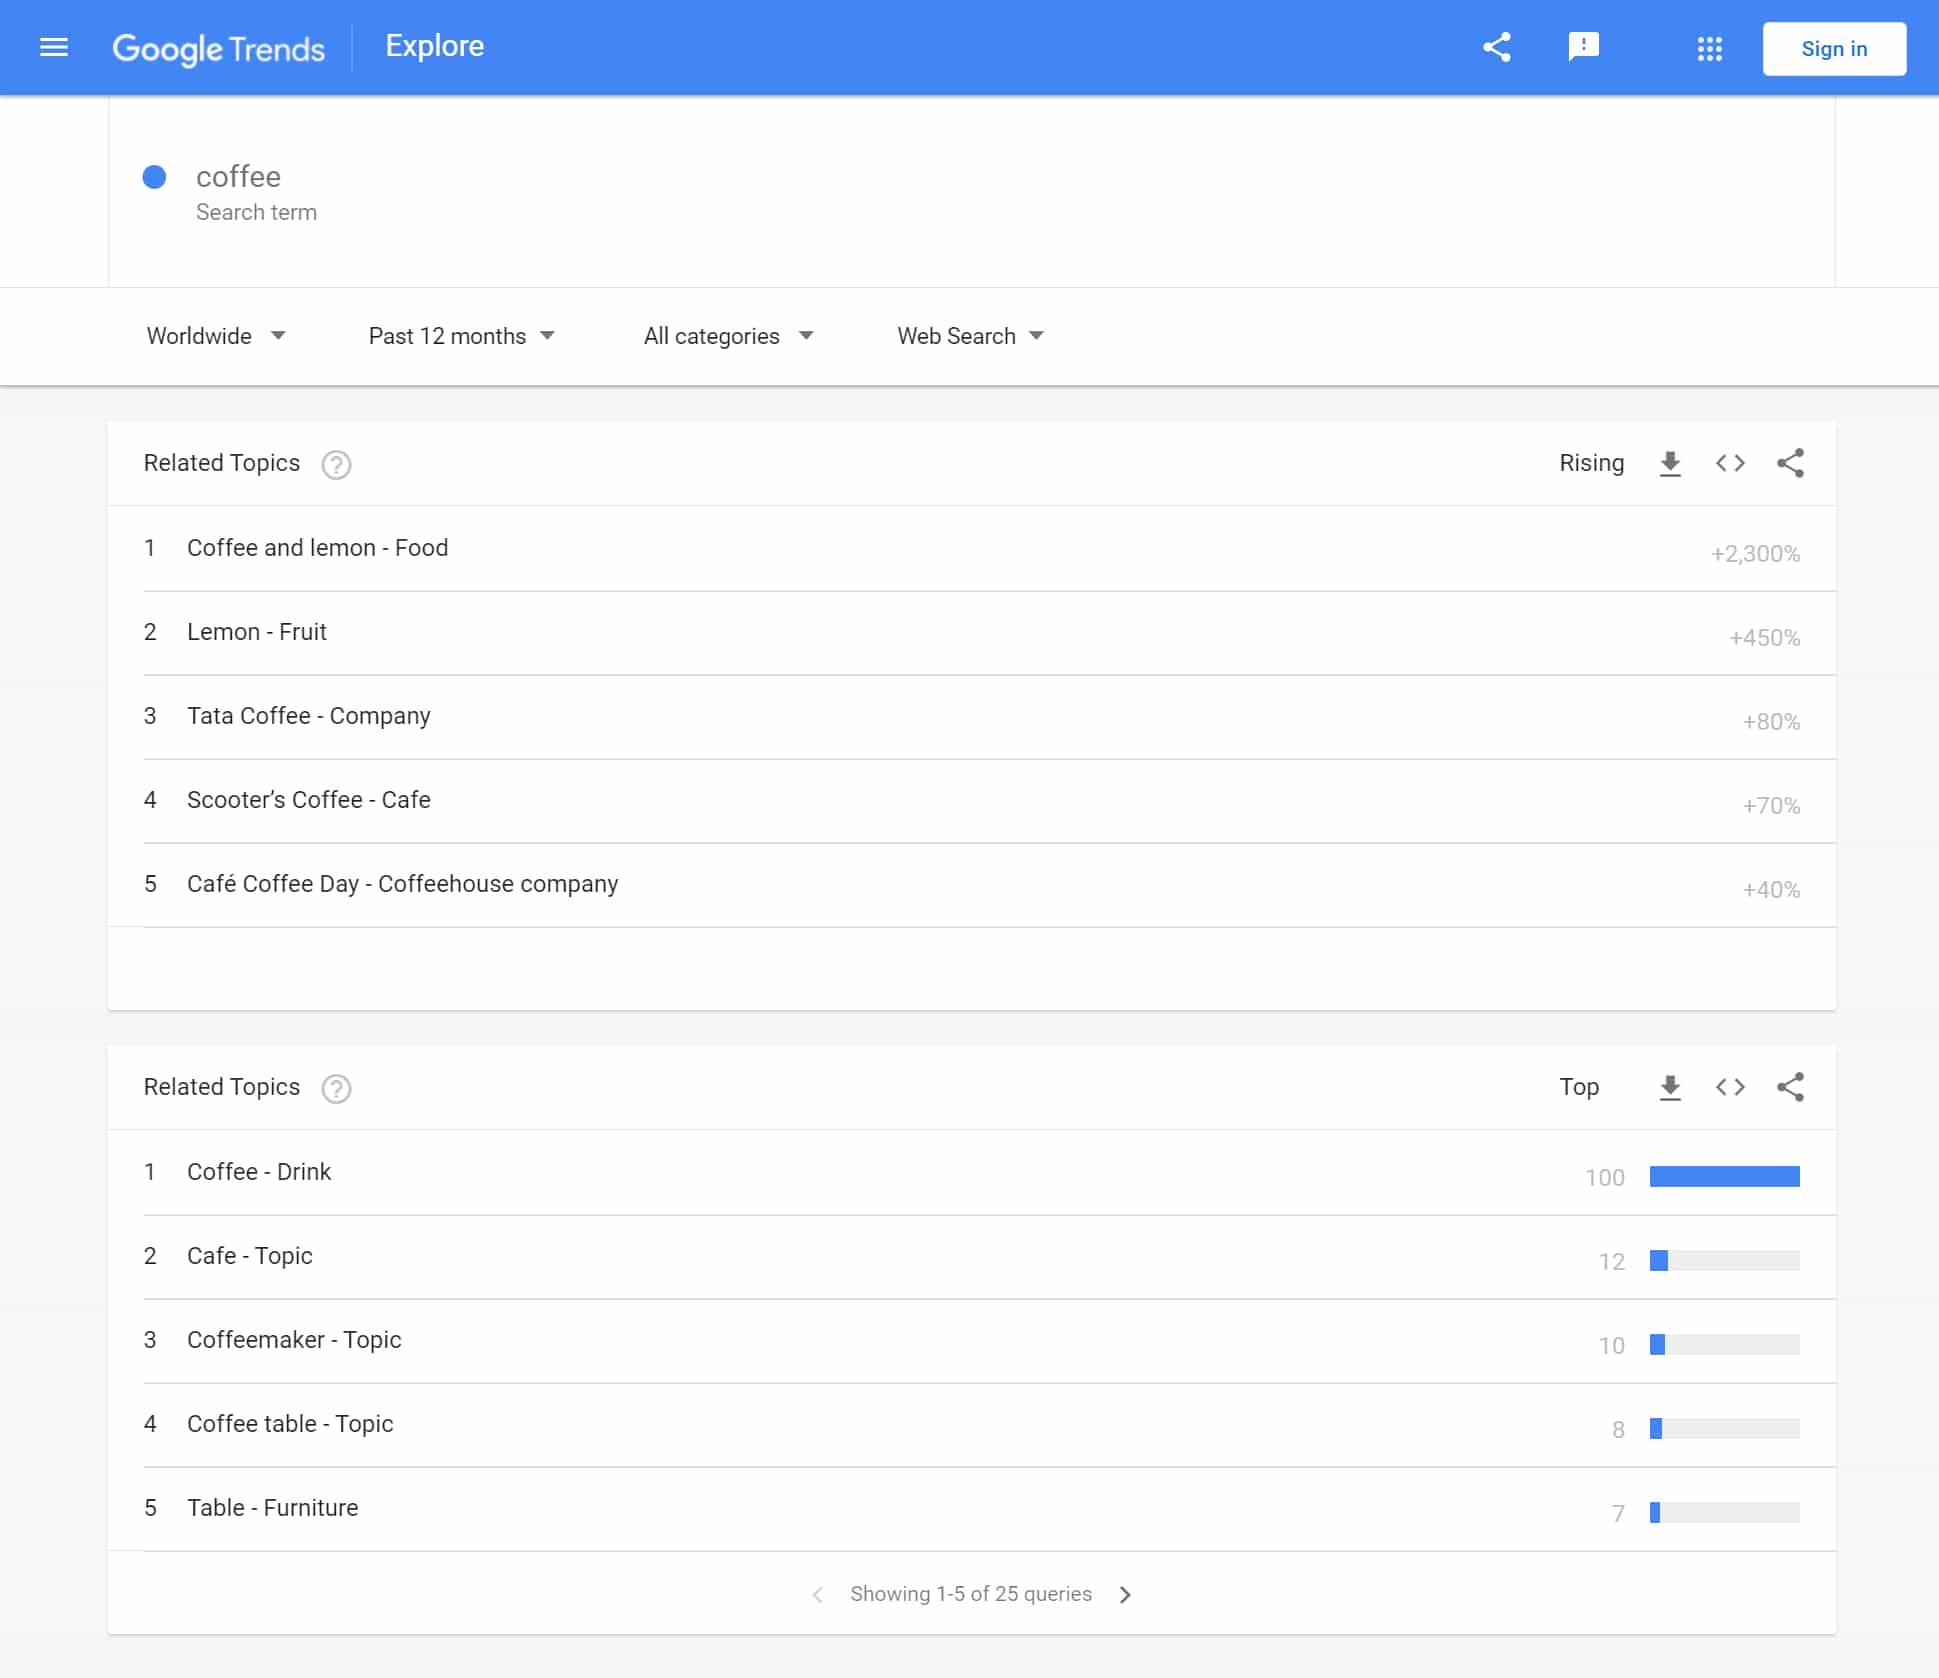Click the +2,300% rising value
The image size is (1939, 1678).
coord(1755,554)
